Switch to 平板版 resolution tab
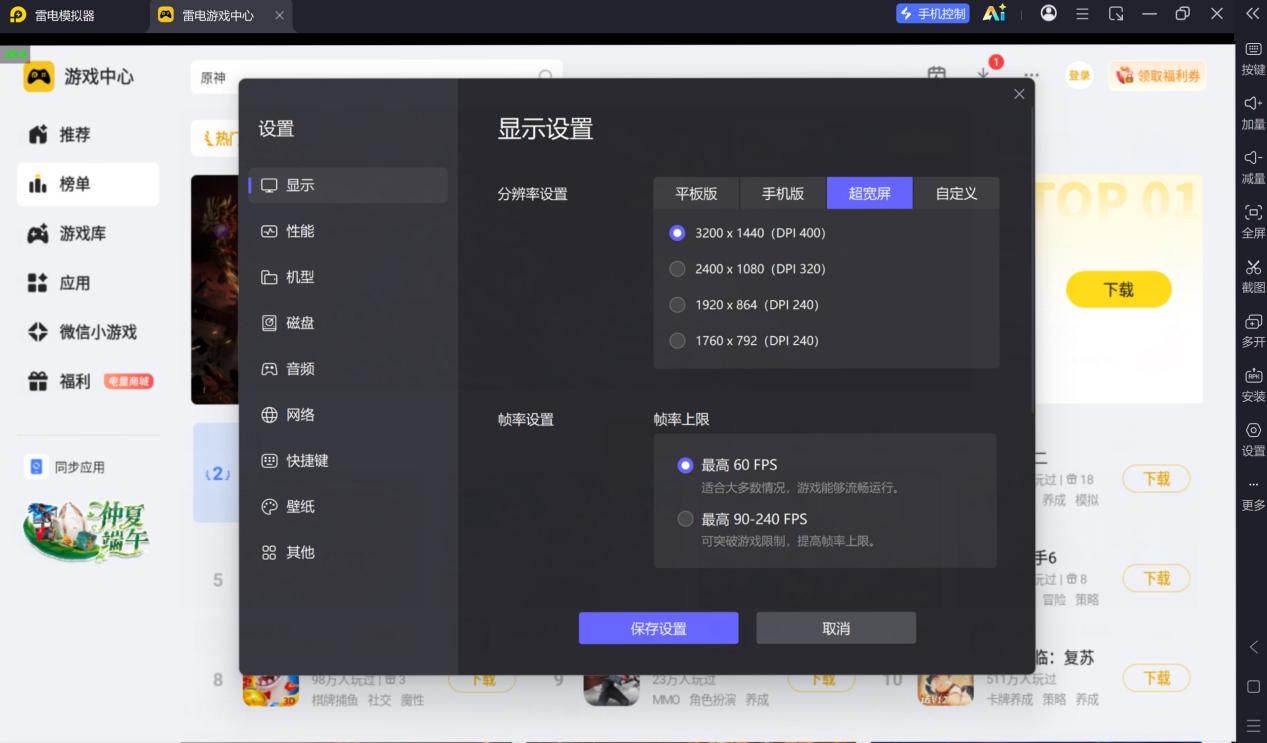Viewport: 1267px width, 743px height. coord(696,193)
